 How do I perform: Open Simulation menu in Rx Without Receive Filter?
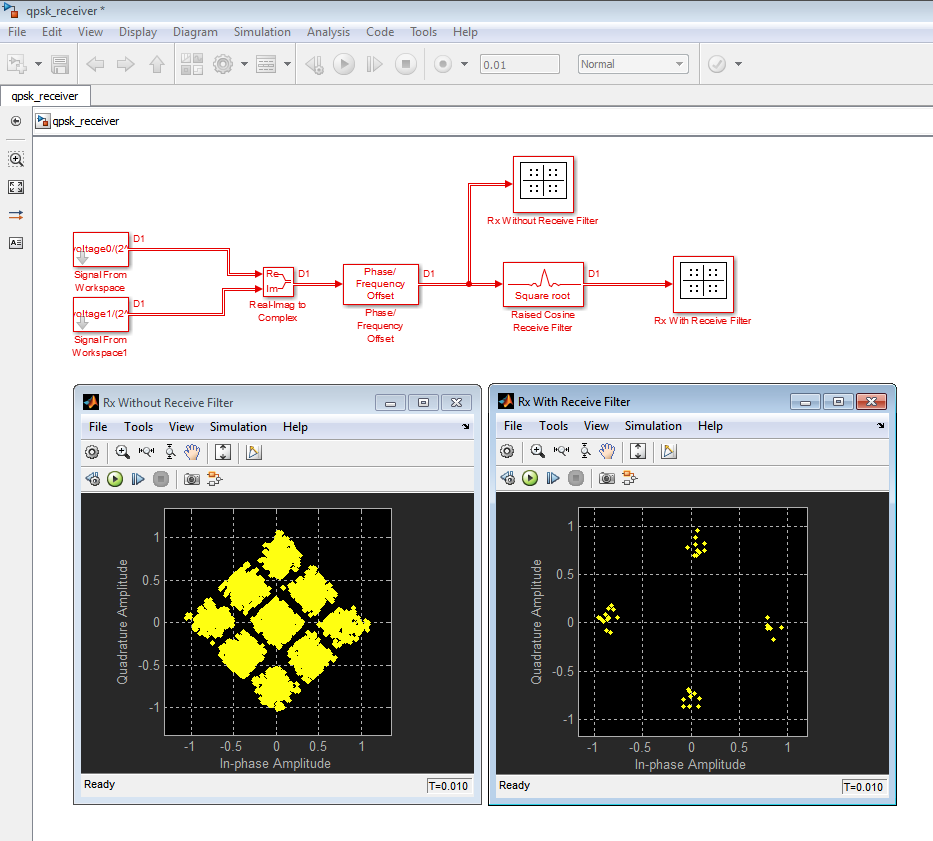238,427
